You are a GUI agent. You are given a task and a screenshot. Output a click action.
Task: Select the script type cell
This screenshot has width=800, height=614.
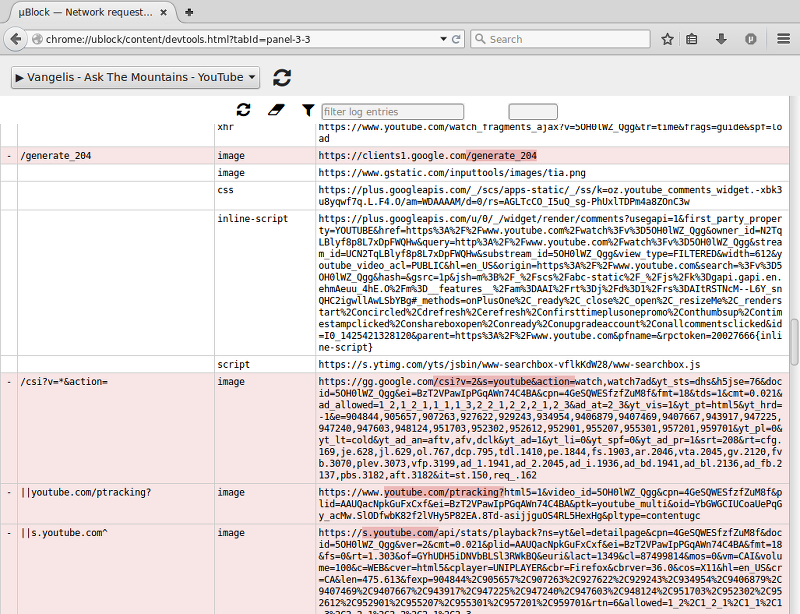pos(265,364)
